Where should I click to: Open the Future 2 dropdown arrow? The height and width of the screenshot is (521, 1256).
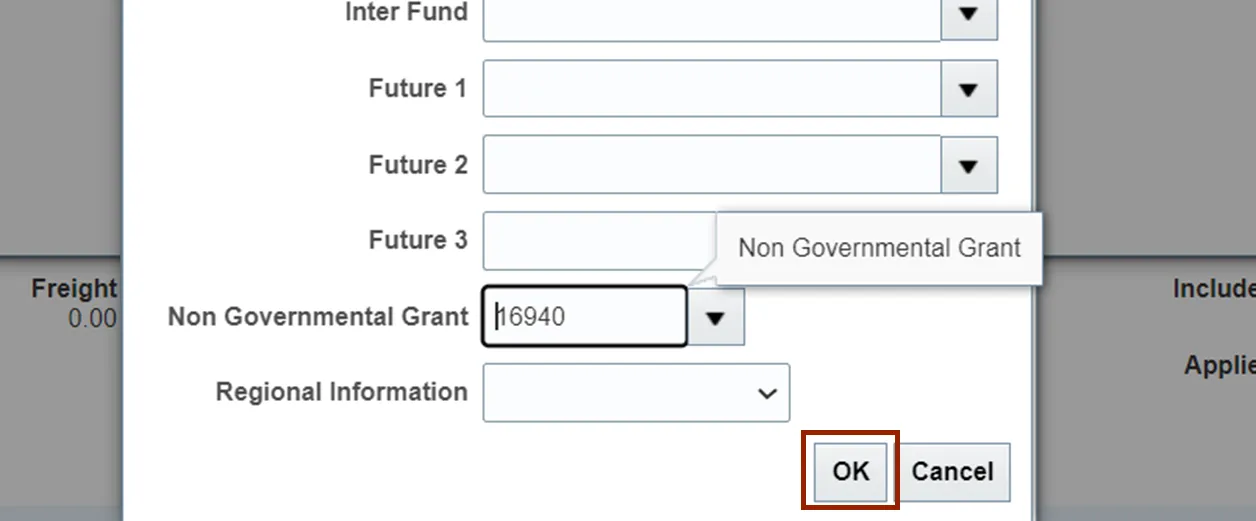(x=968, y=165)
